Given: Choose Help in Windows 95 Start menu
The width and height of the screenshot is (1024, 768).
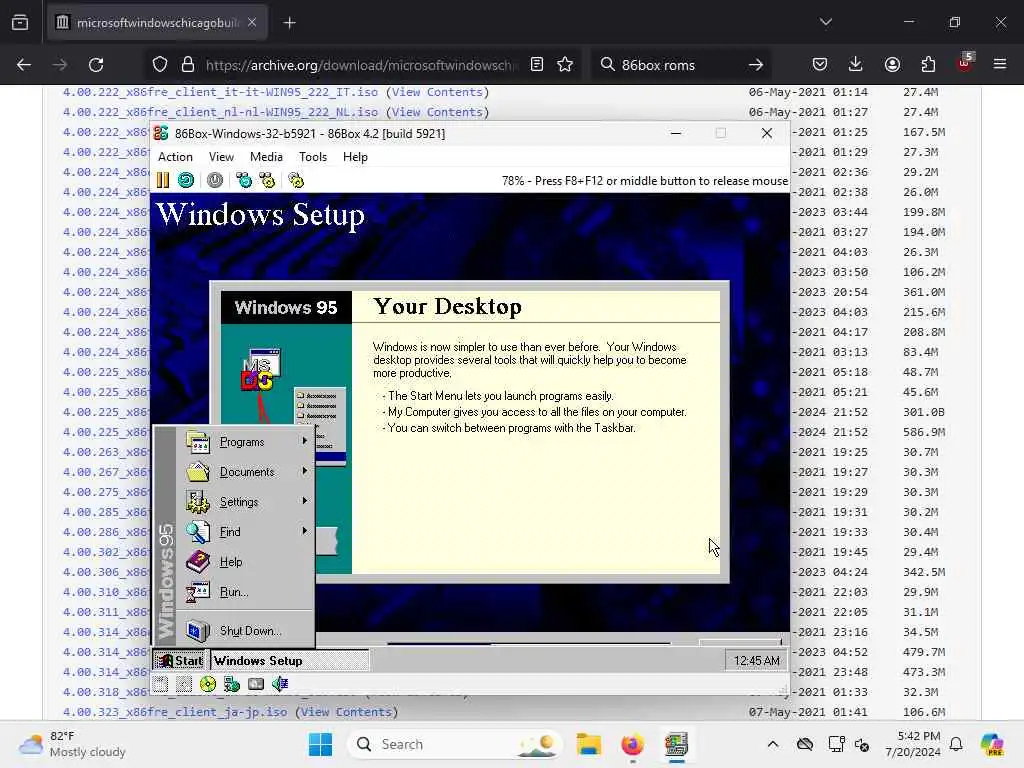Looking at the screenshot, I should point(246,562).
